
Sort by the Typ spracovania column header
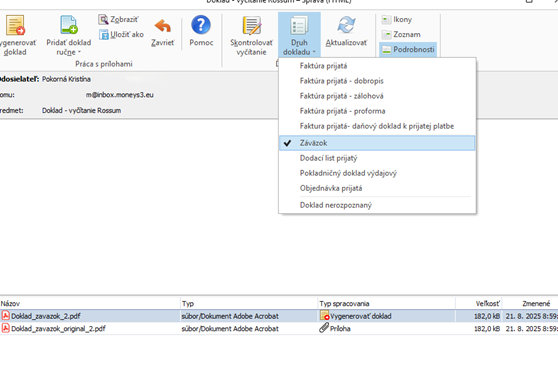point(386,303)
